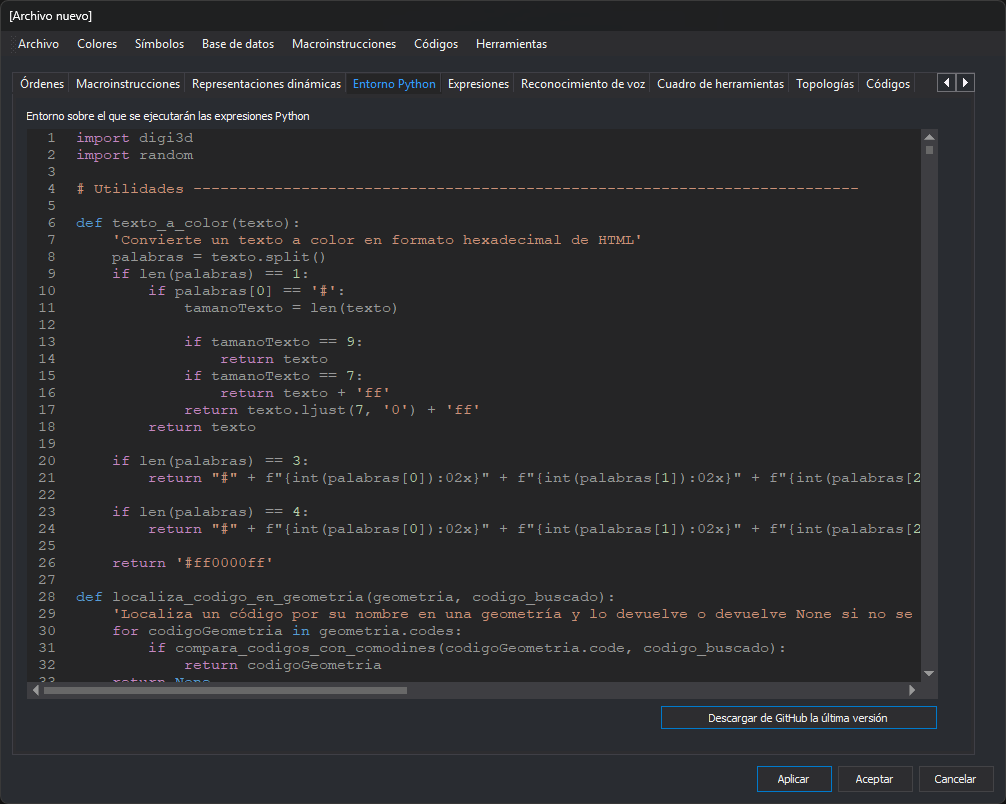Open the Archivo menu
Screen dimensions: 1006x804
tap(38, 44)
